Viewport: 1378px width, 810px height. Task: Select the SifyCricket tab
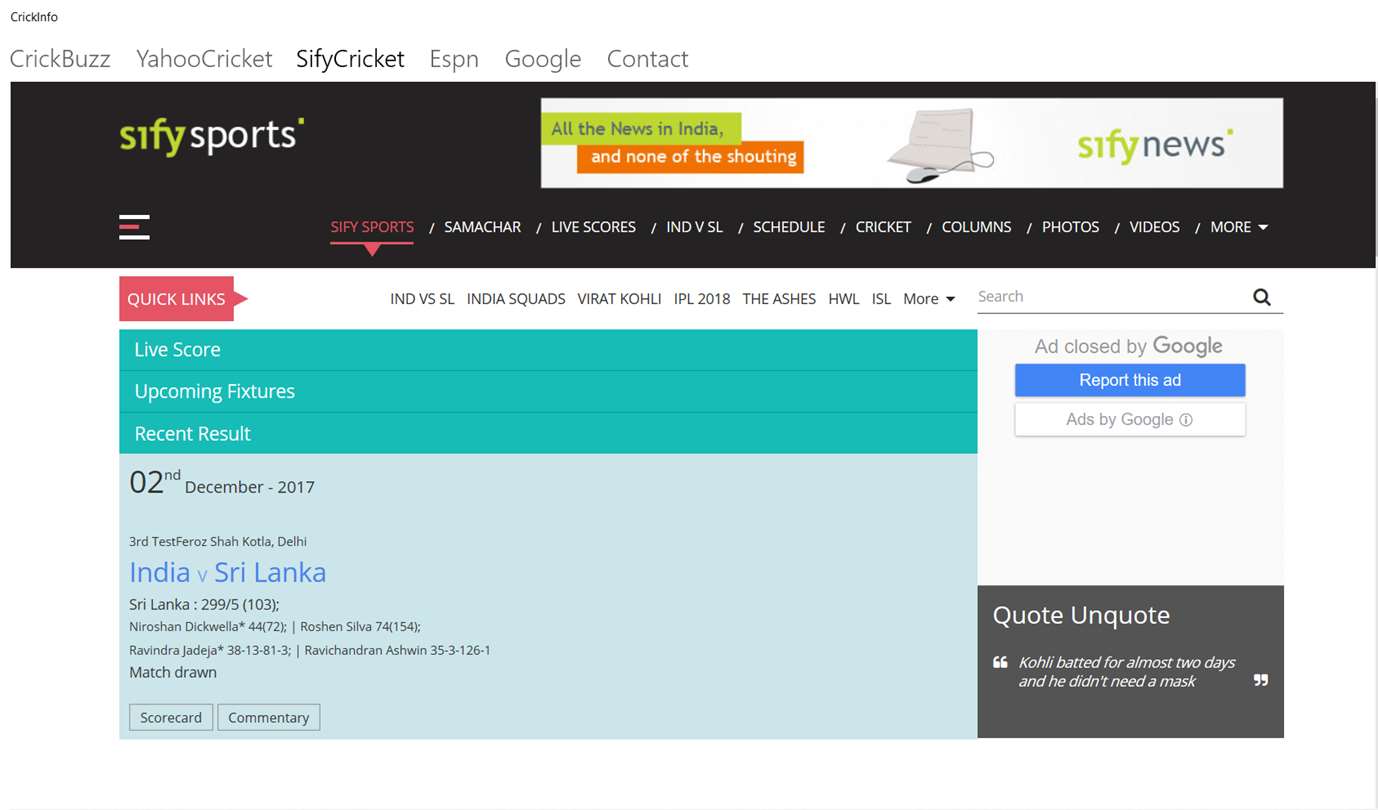pos(350,59)
